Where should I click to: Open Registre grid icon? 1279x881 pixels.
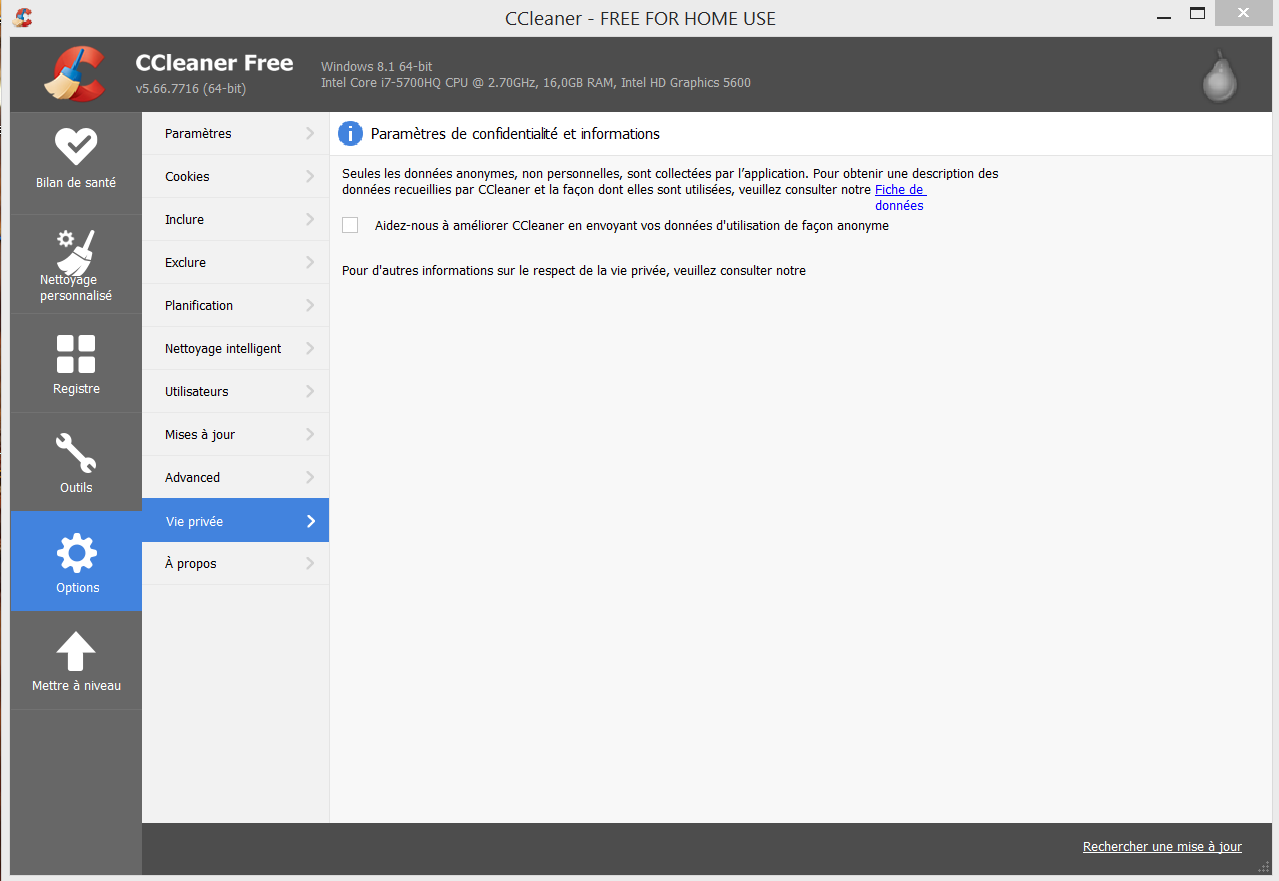pos(76,354)
